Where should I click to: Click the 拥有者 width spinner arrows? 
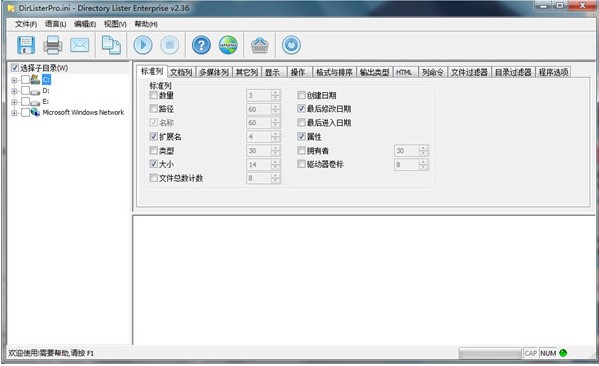[x=423, y=151]
